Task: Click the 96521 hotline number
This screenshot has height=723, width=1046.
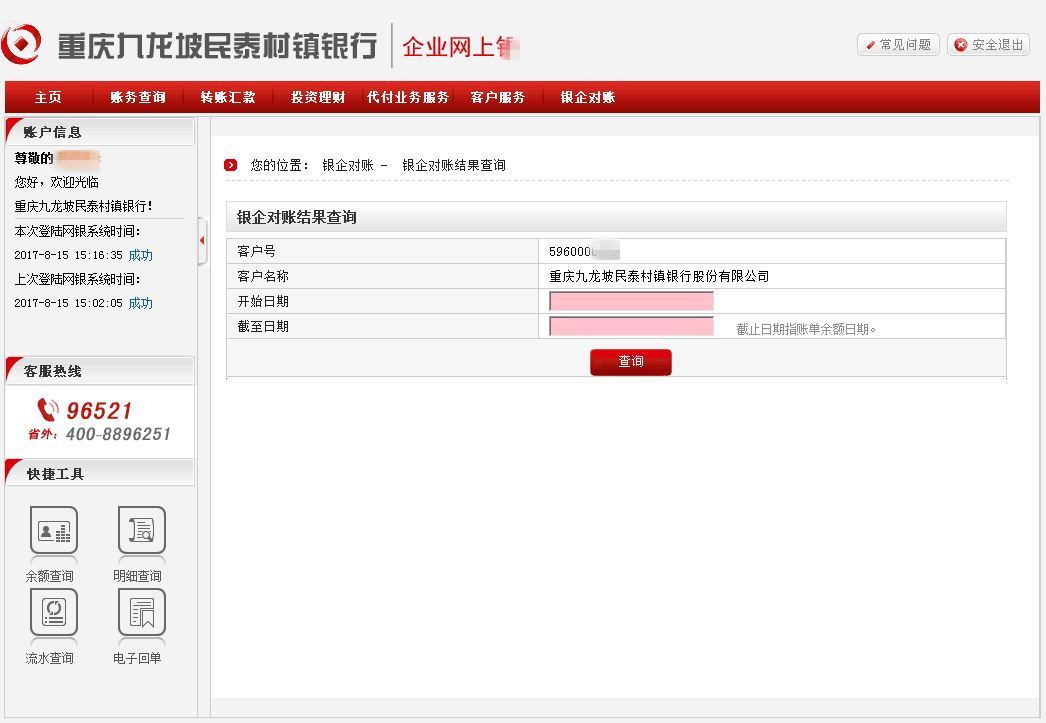Action: pos(99,411)
